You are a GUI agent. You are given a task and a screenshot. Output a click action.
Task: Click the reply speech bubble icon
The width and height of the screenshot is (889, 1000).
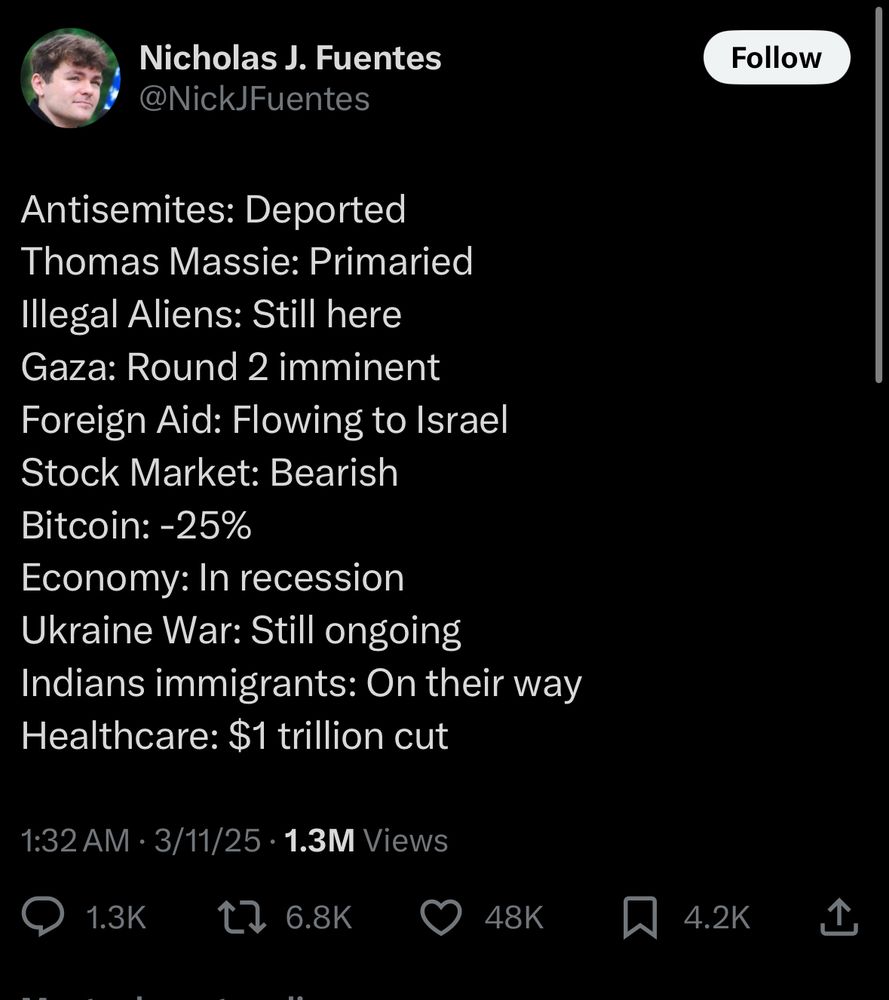point(45,917)
